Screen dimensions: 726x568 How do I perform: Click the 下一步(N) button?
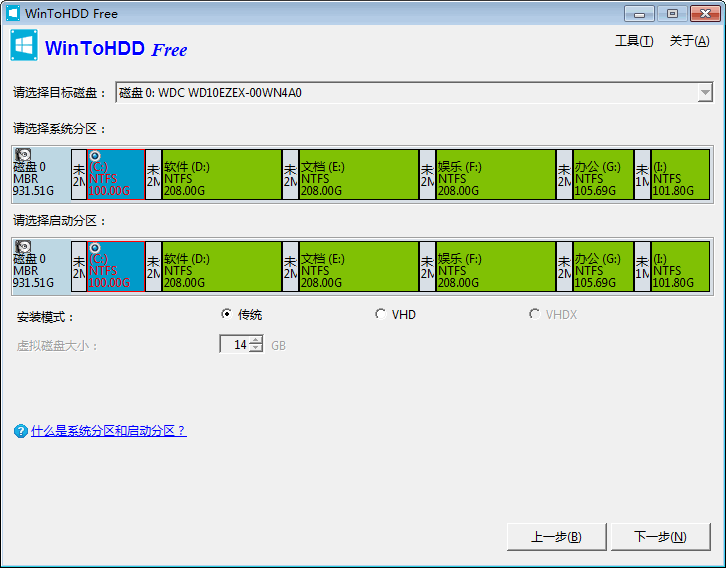660,537
